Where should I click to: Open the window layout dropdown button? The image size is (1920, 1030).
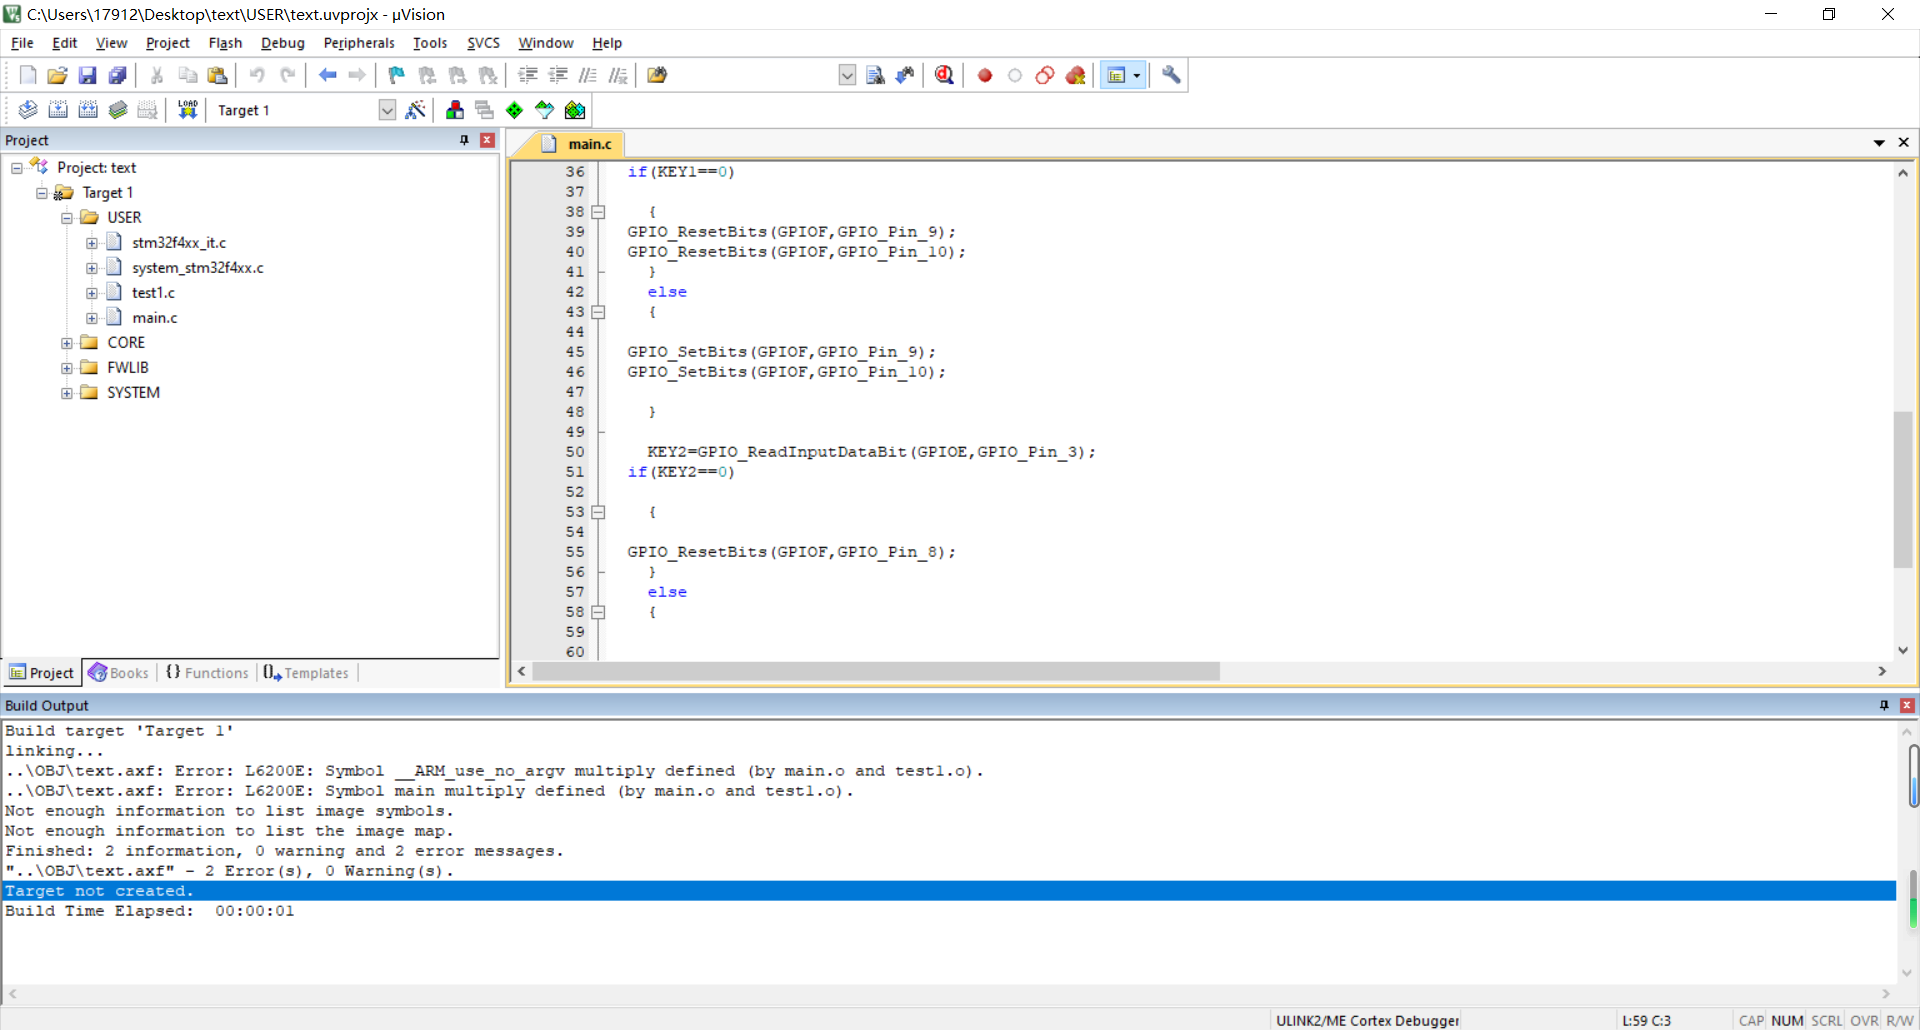point(1137,75)
